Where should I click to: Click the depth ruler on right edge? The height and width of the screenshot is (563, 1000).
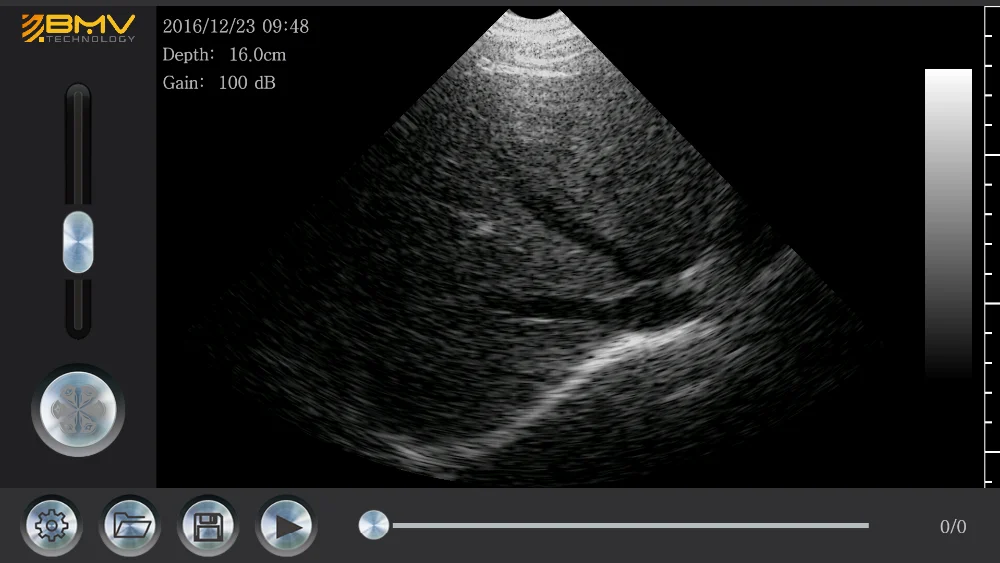point(992,245)
